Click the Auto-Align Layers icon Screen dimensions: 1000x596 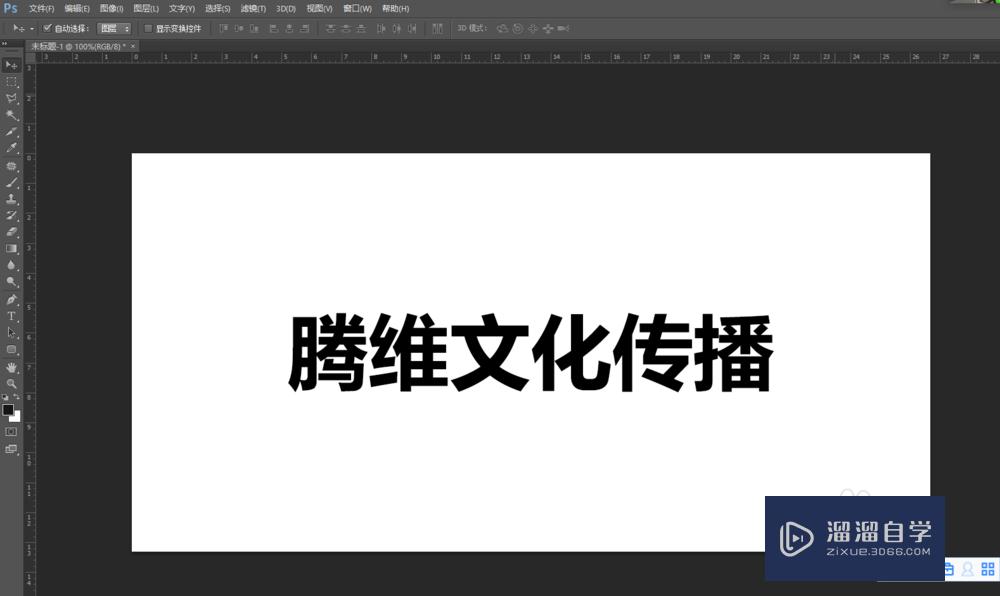[437, 29]
